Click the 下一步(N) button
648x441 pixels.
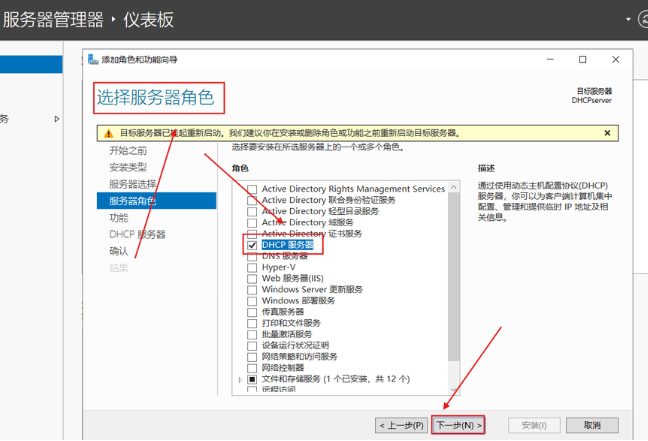click(459, 425)
